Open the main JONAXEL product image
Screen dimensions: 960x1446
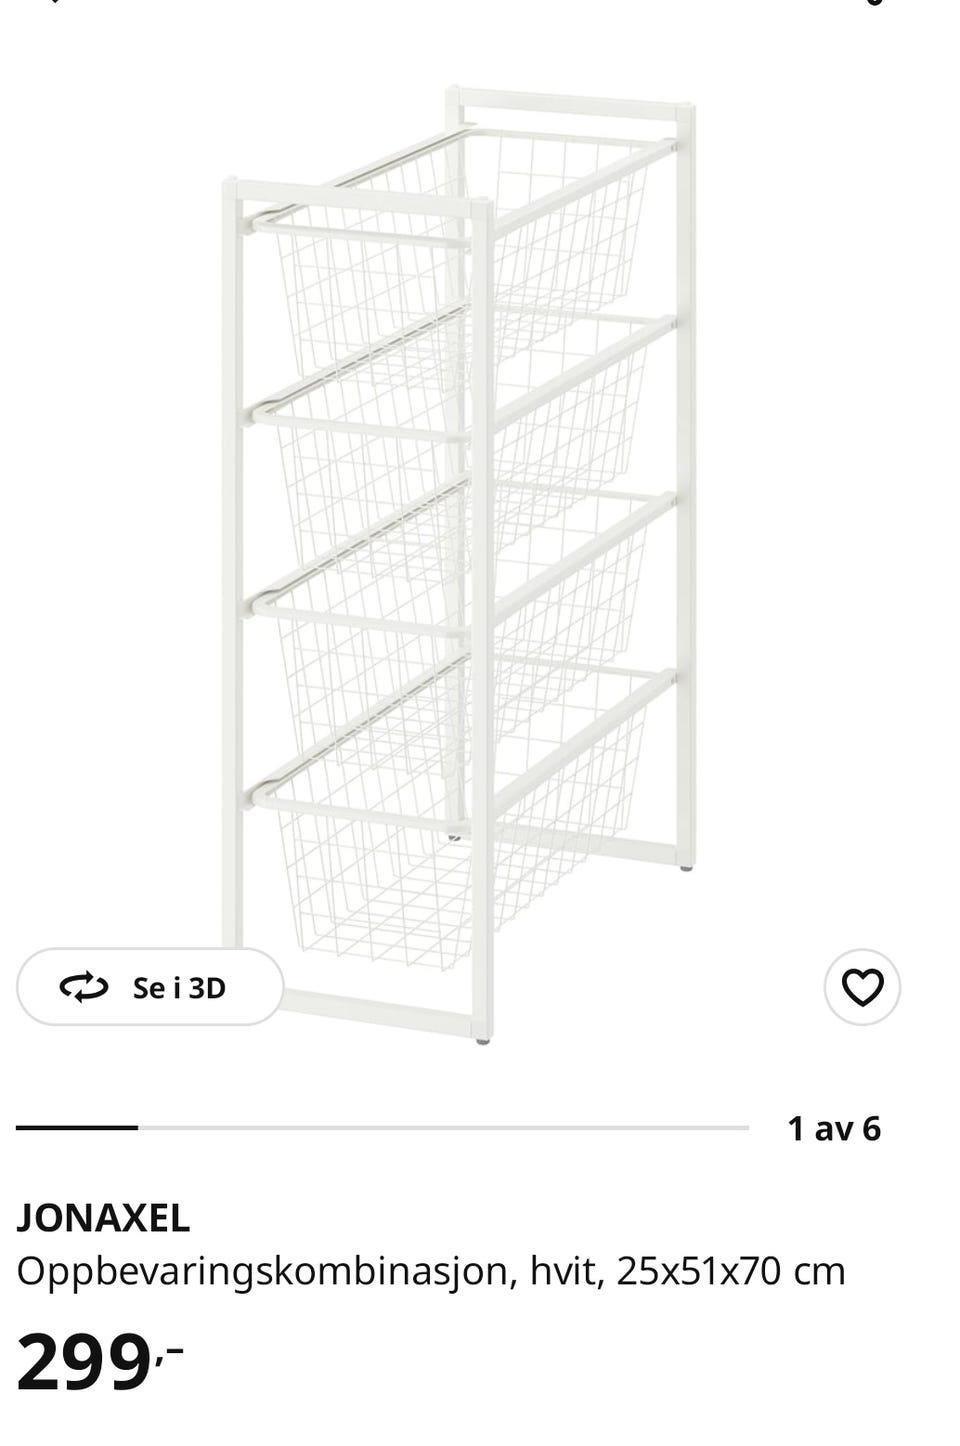[459, 565]
